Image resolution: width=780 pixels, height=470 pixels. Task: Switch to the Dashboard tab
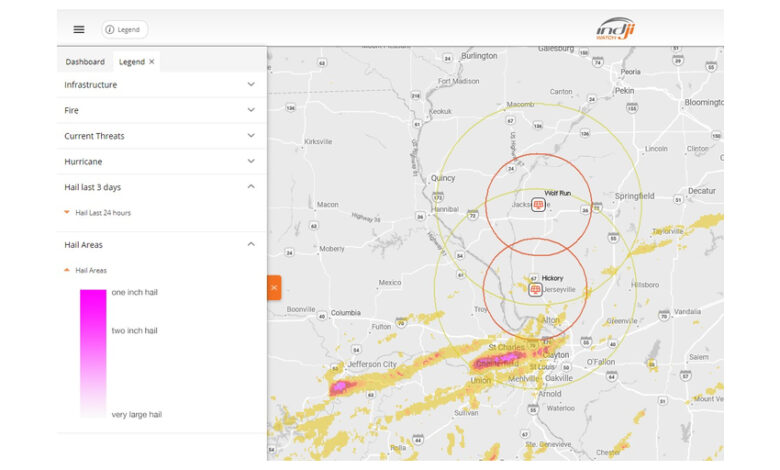[x=85, y=62]
